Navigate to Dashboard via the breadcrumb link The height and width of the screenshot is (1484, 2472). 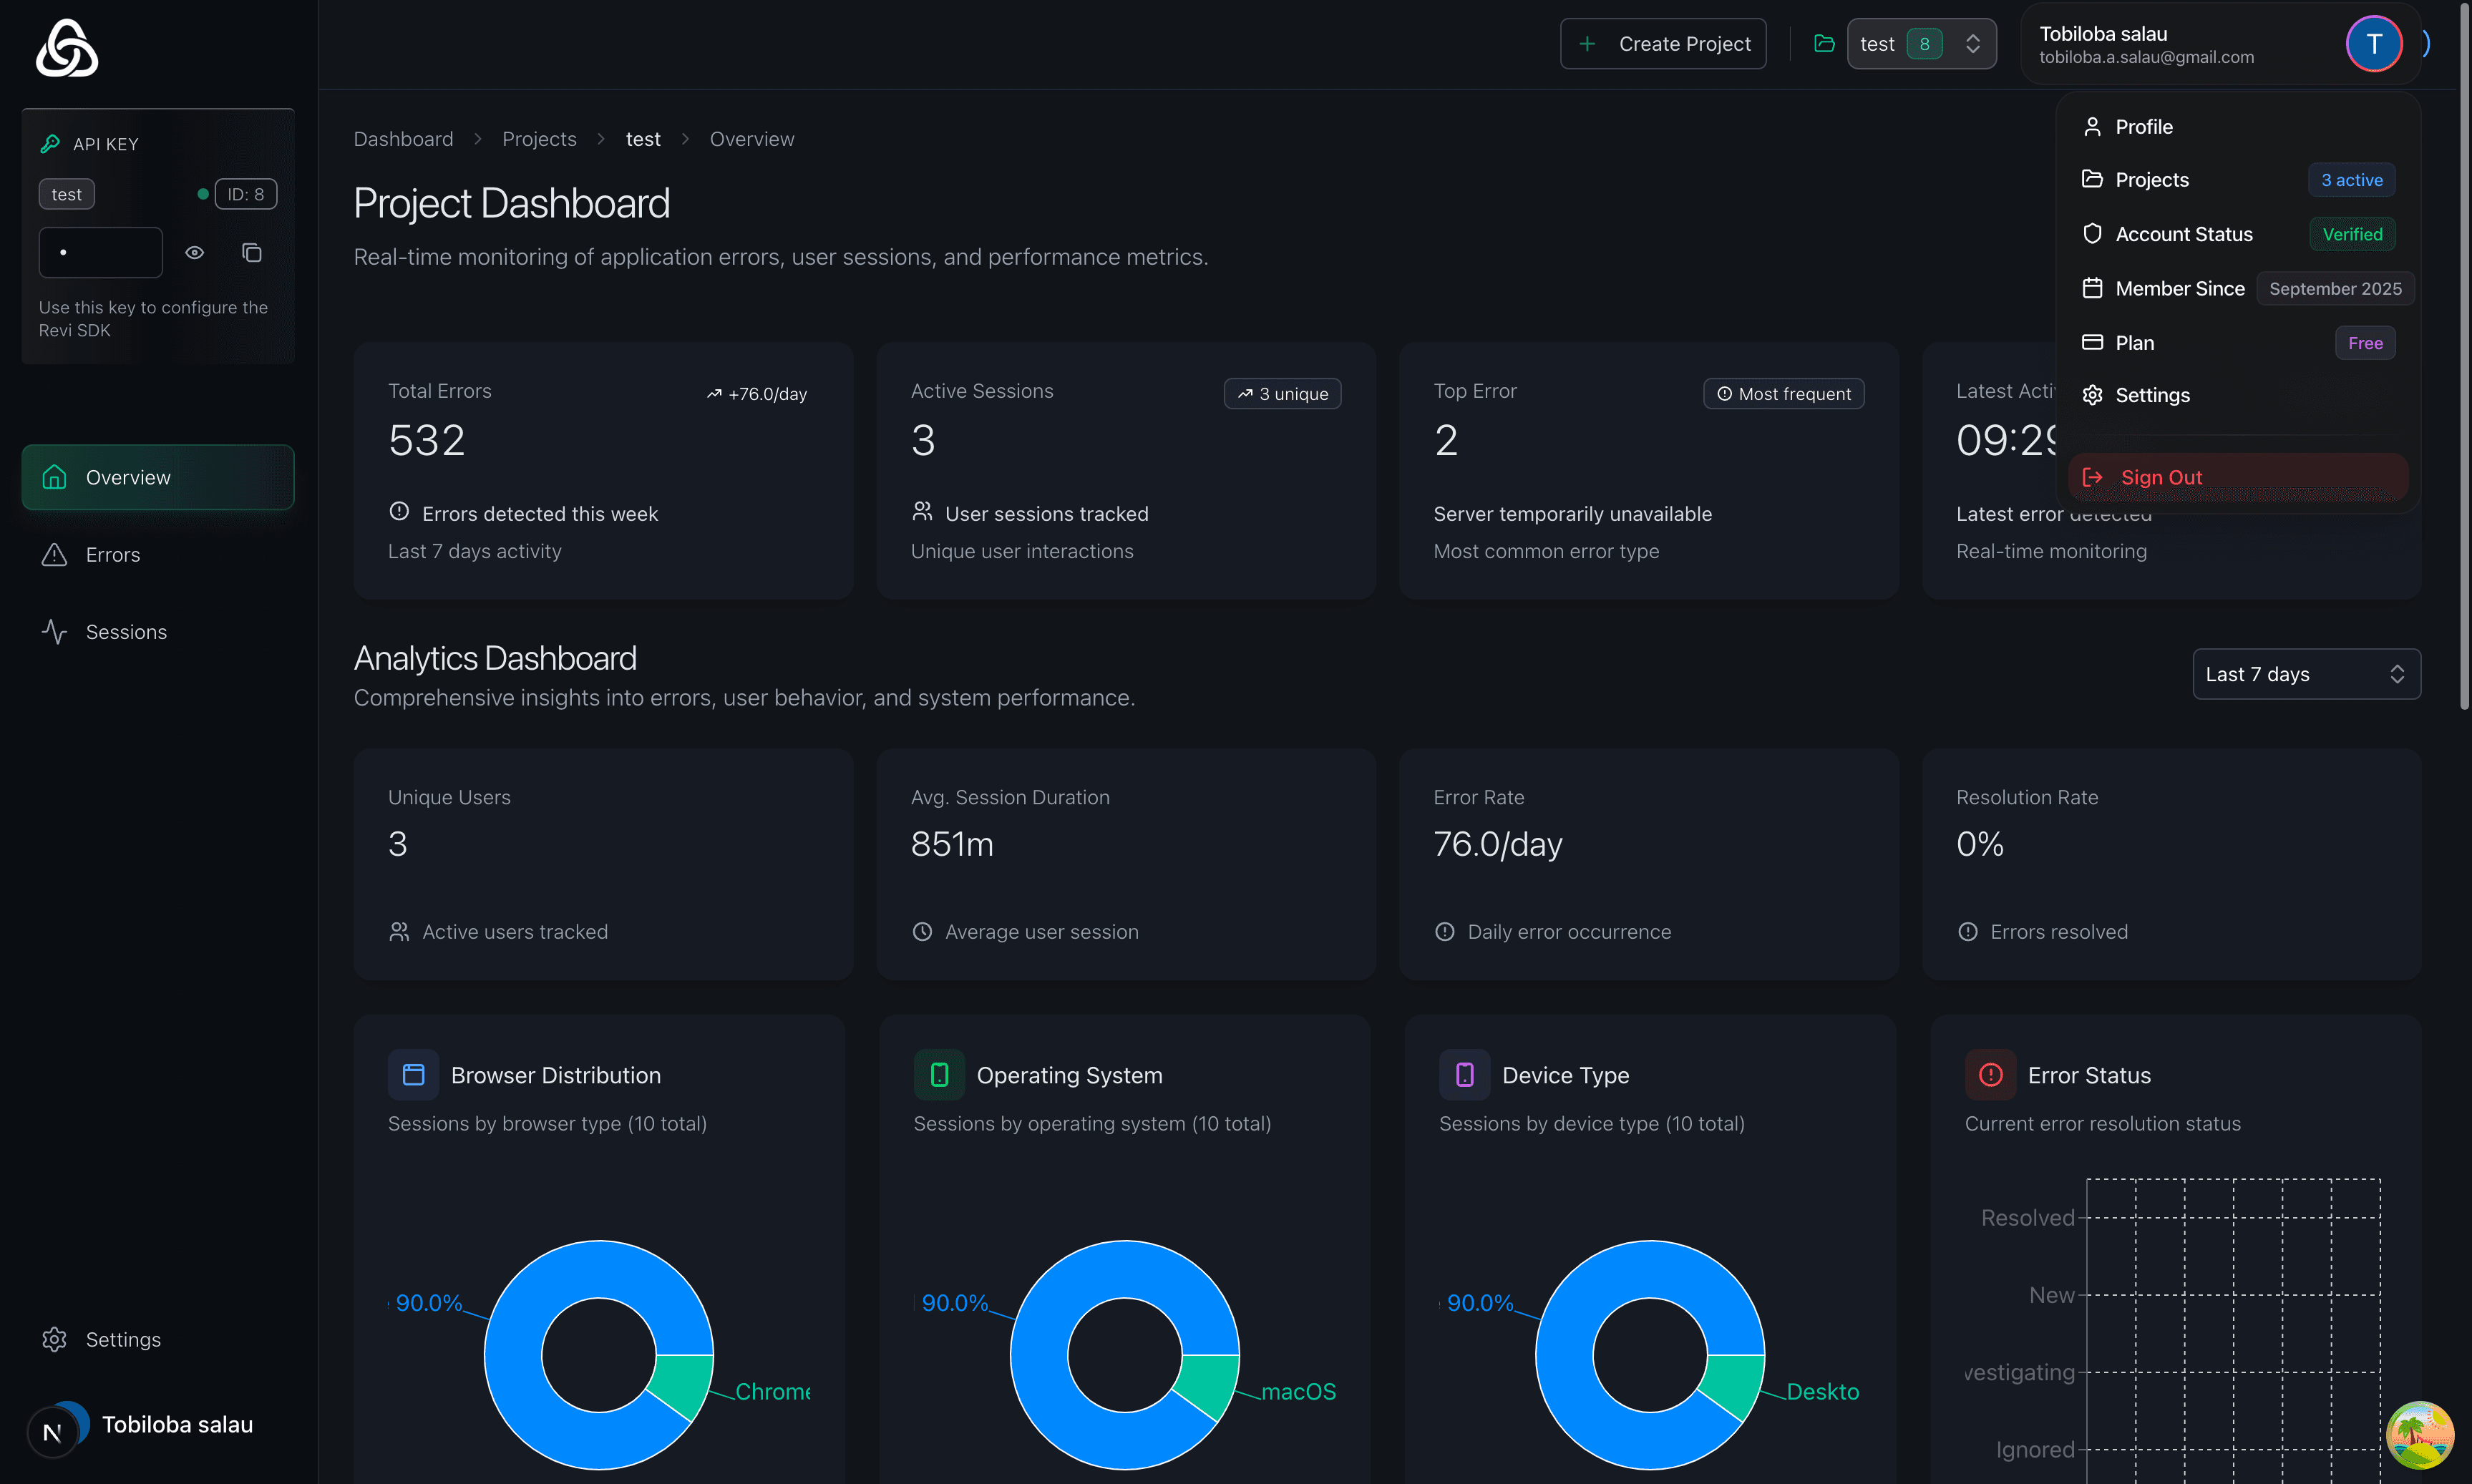point(403,139)
